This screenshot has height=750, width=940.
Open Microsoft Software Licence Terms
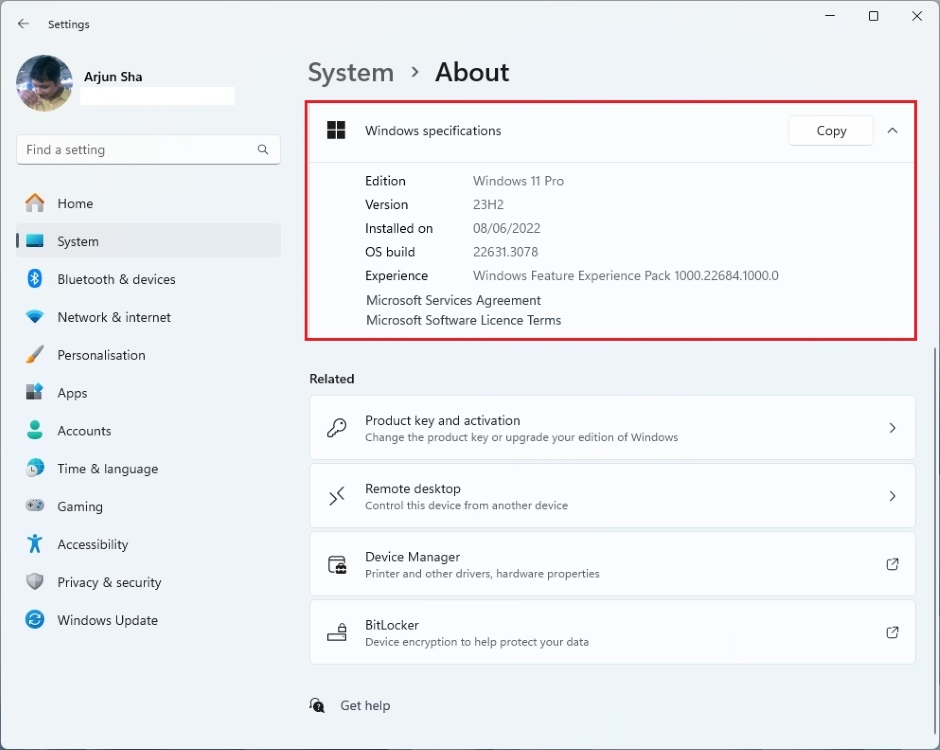click(463, 320)
